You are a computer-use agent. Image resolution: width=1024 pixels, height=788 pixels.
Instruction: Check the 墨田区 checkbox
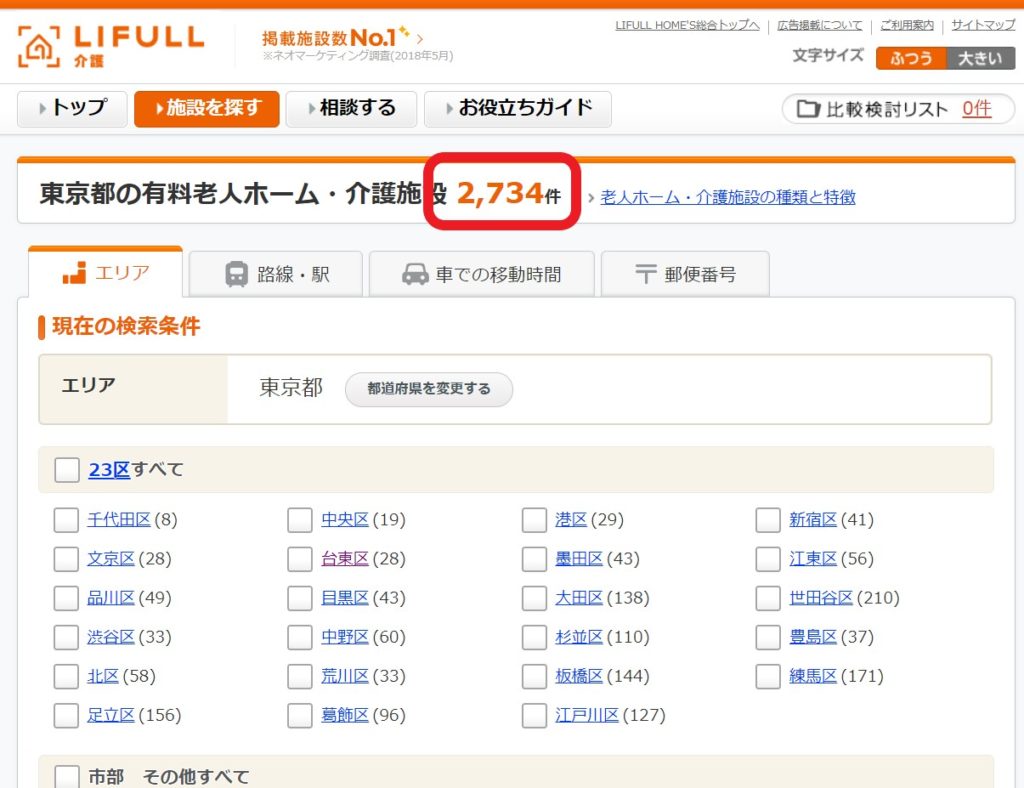pyautogui.click(x=534, y=559)
